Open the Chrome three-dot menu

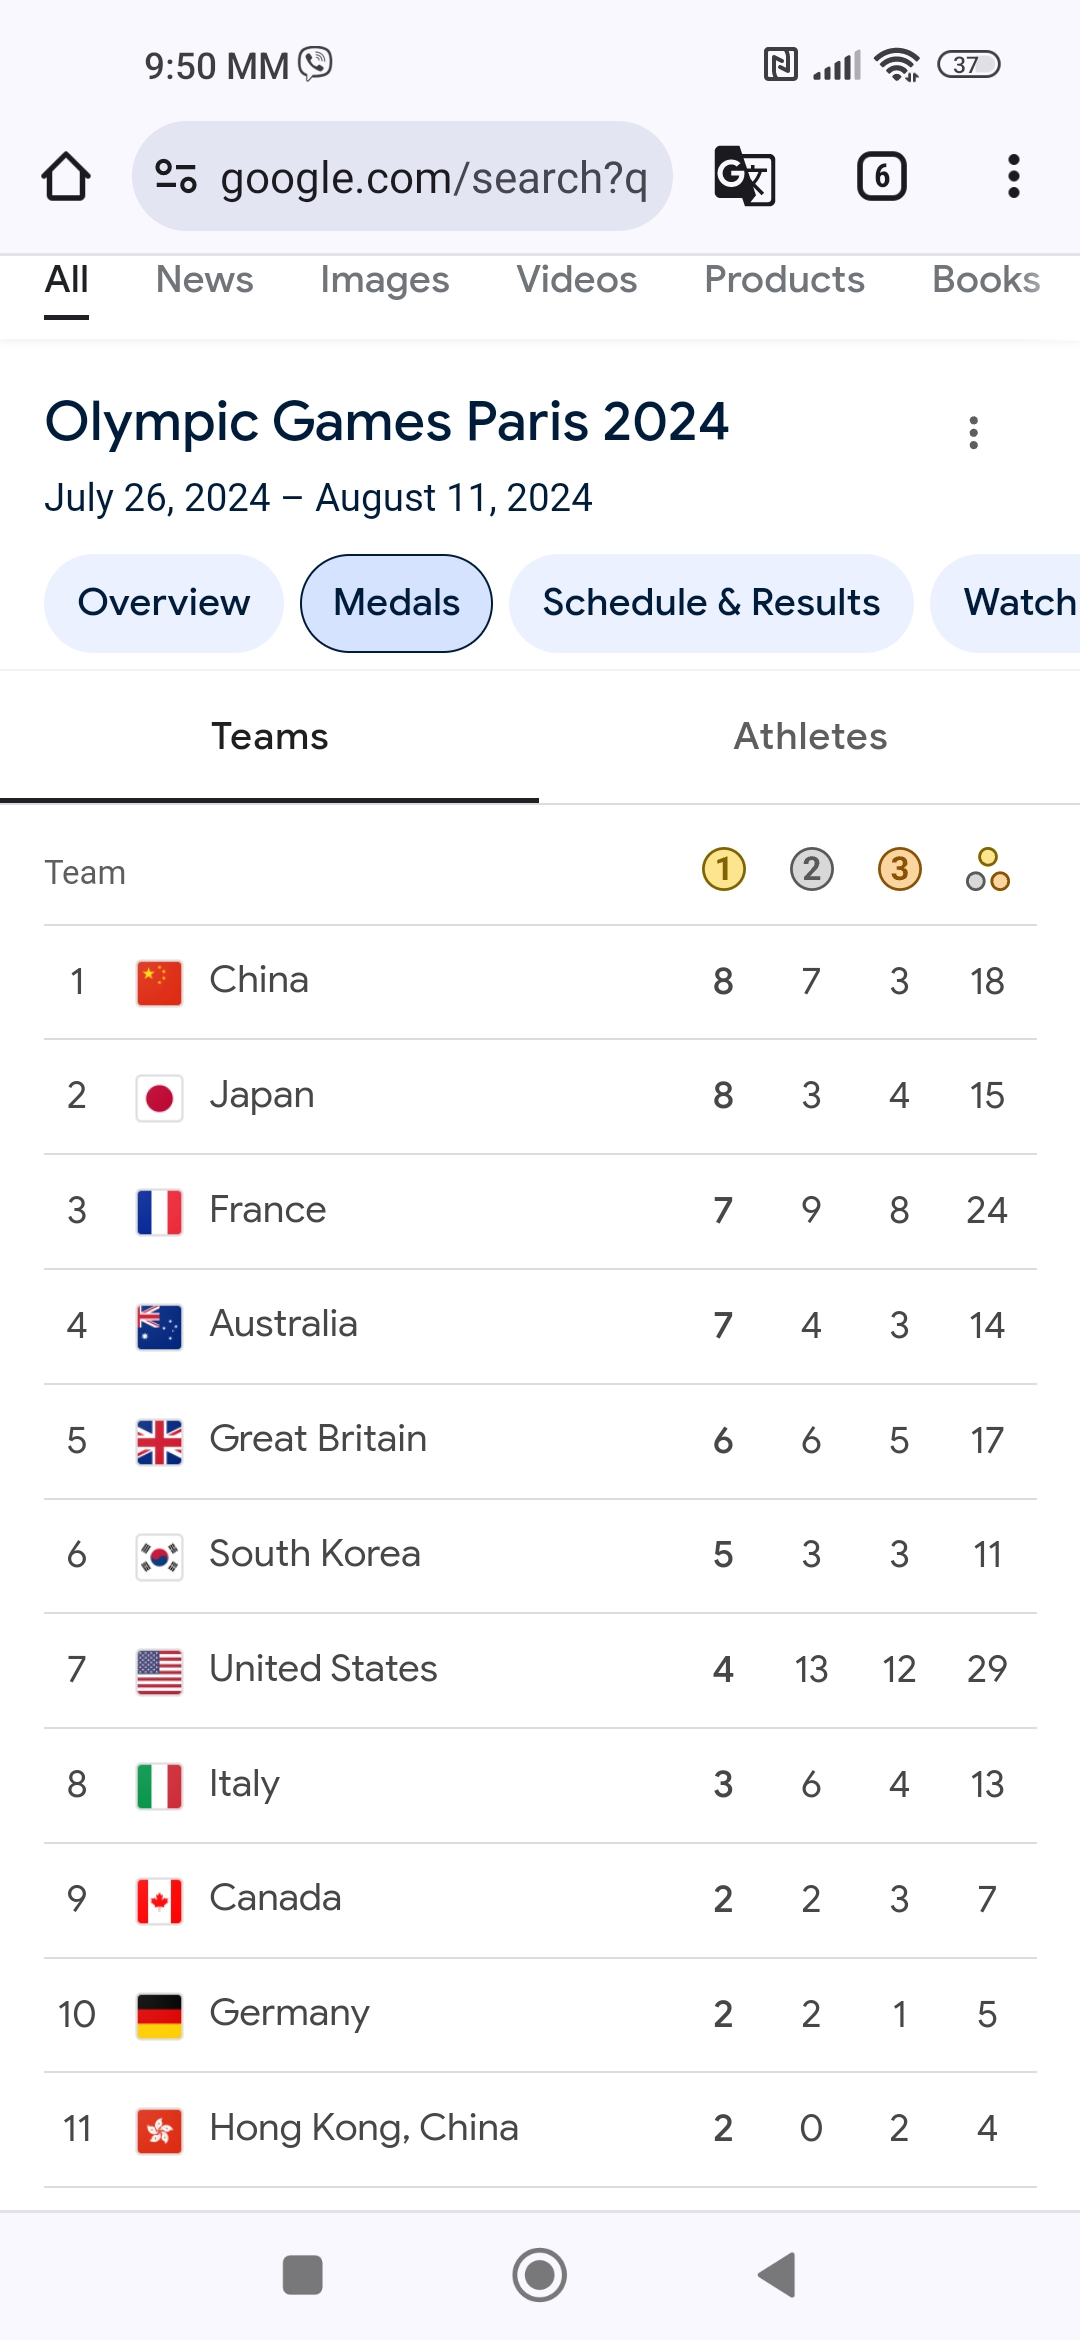coord(1013,177)
